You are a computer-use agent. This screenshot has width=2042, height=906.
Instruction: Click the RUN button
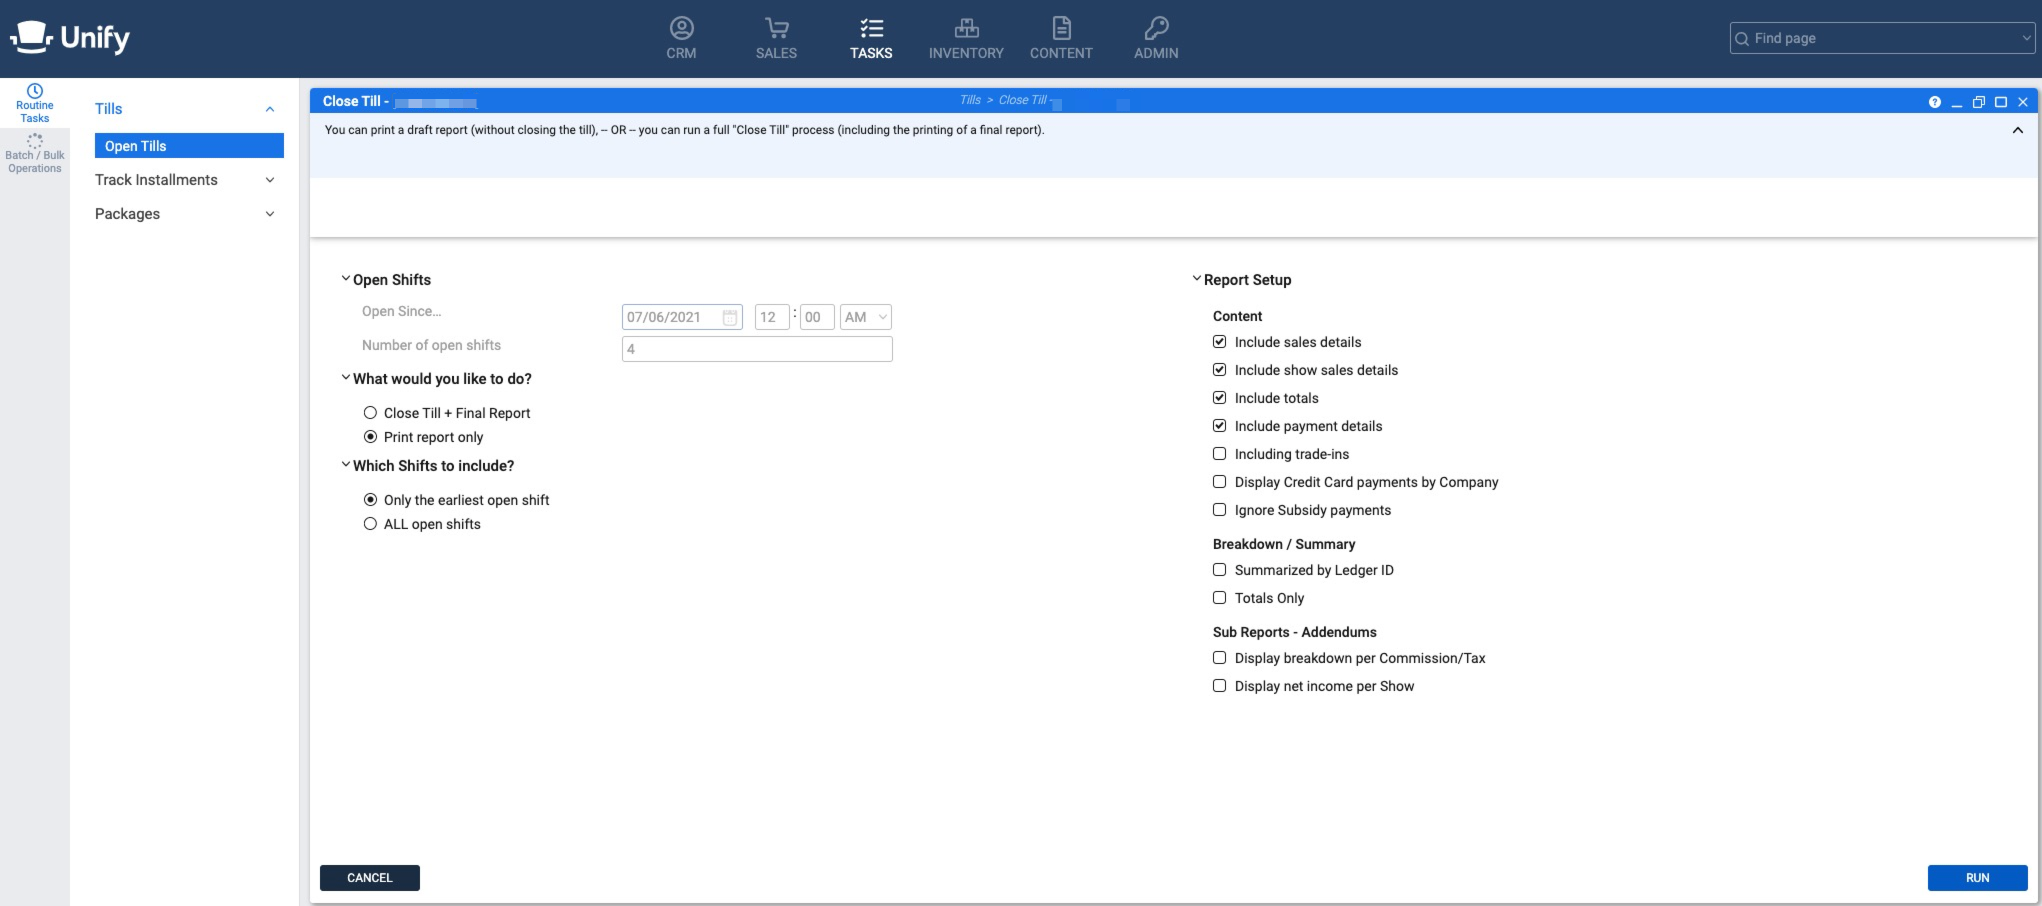tap(1977, 877)
